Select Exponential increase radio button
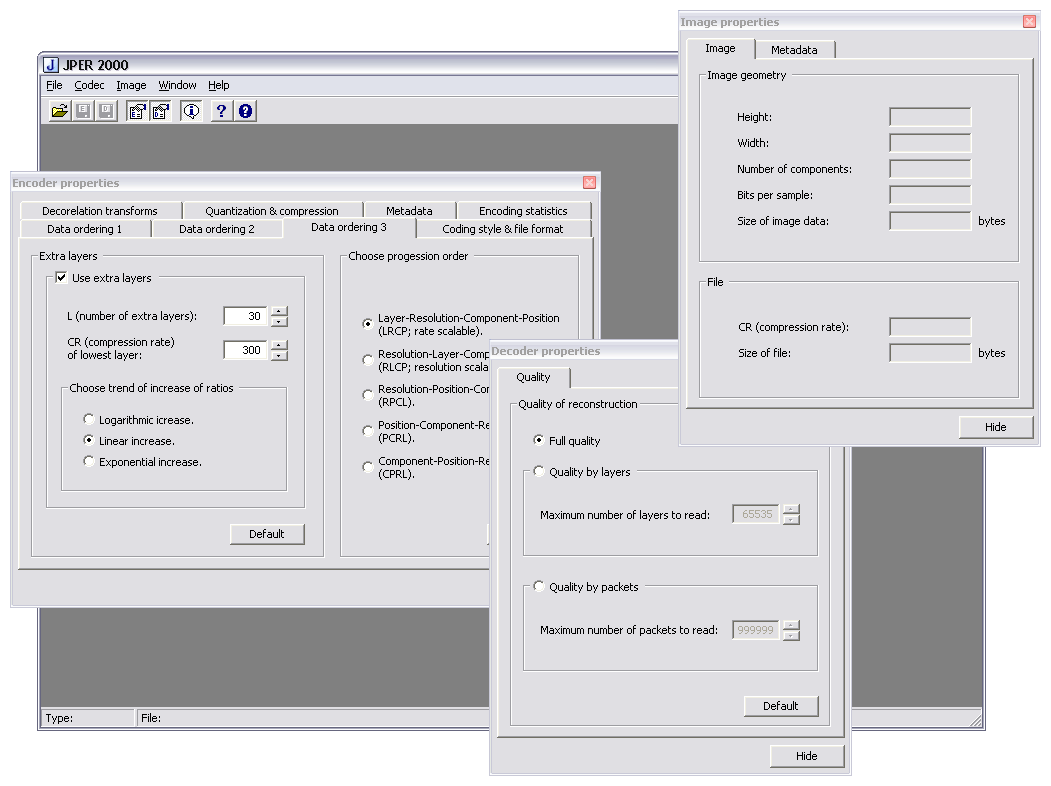 tap(88, 461)
